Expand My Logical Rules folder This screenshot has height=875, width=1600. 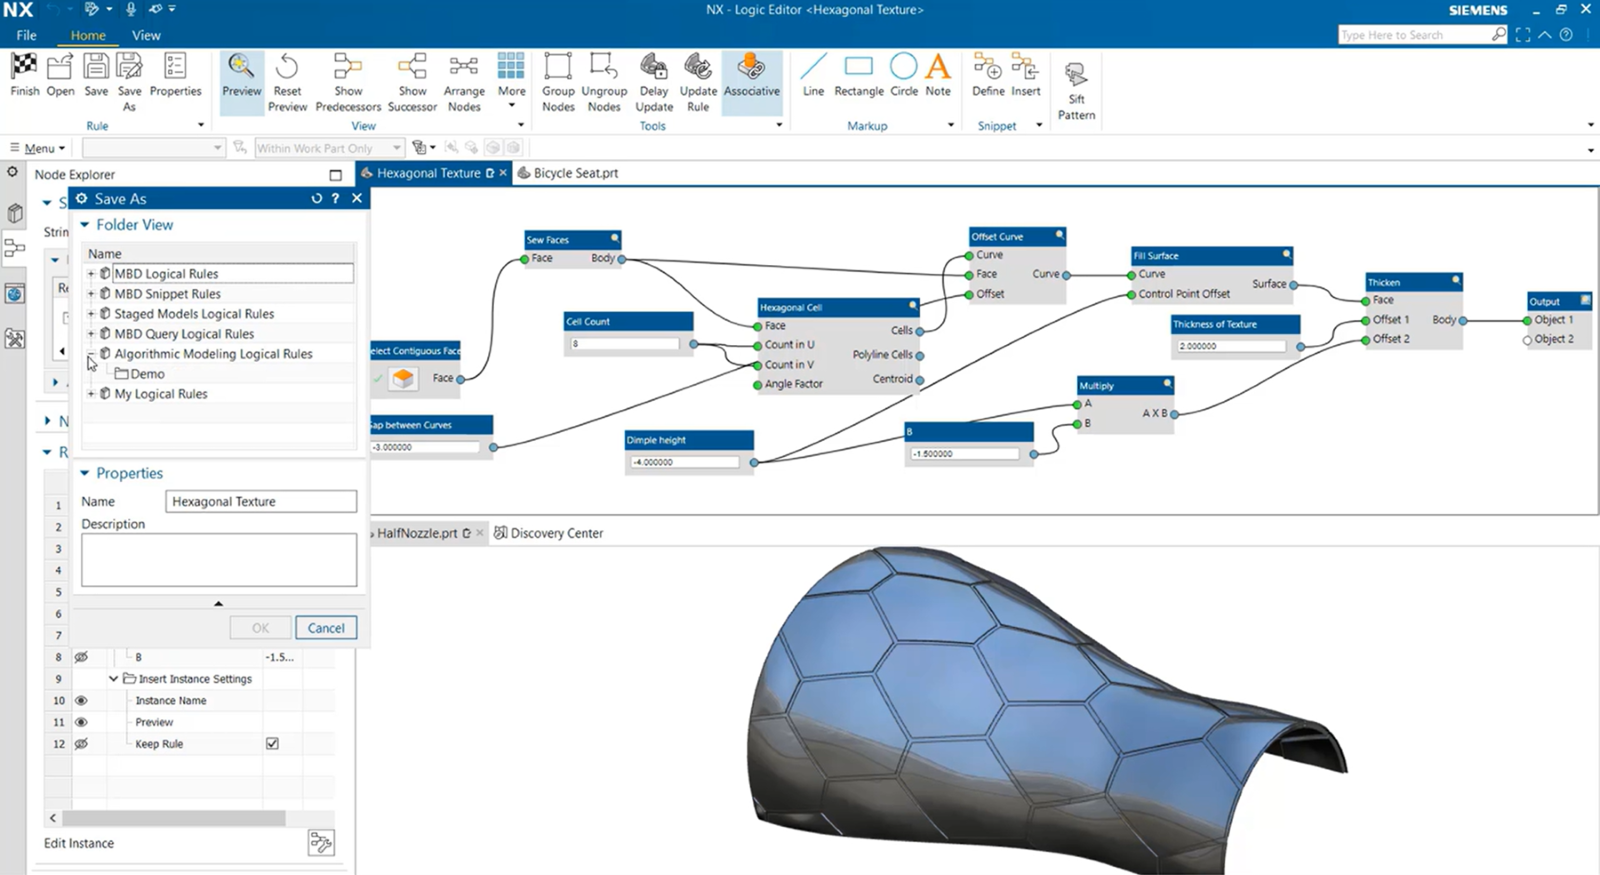(91, 393)
